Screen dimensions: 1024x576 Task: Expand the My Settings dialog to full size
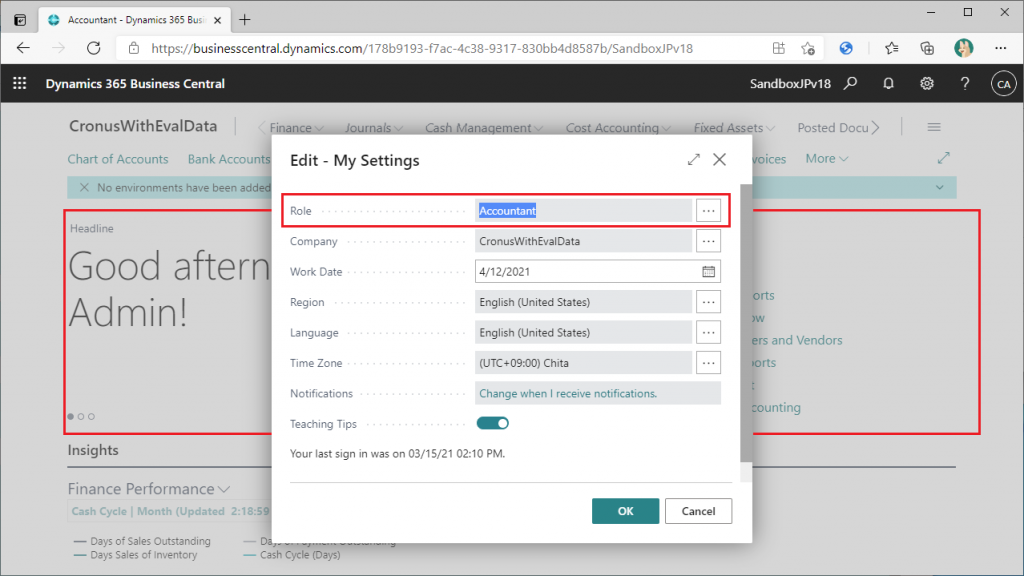click(694, 160)
